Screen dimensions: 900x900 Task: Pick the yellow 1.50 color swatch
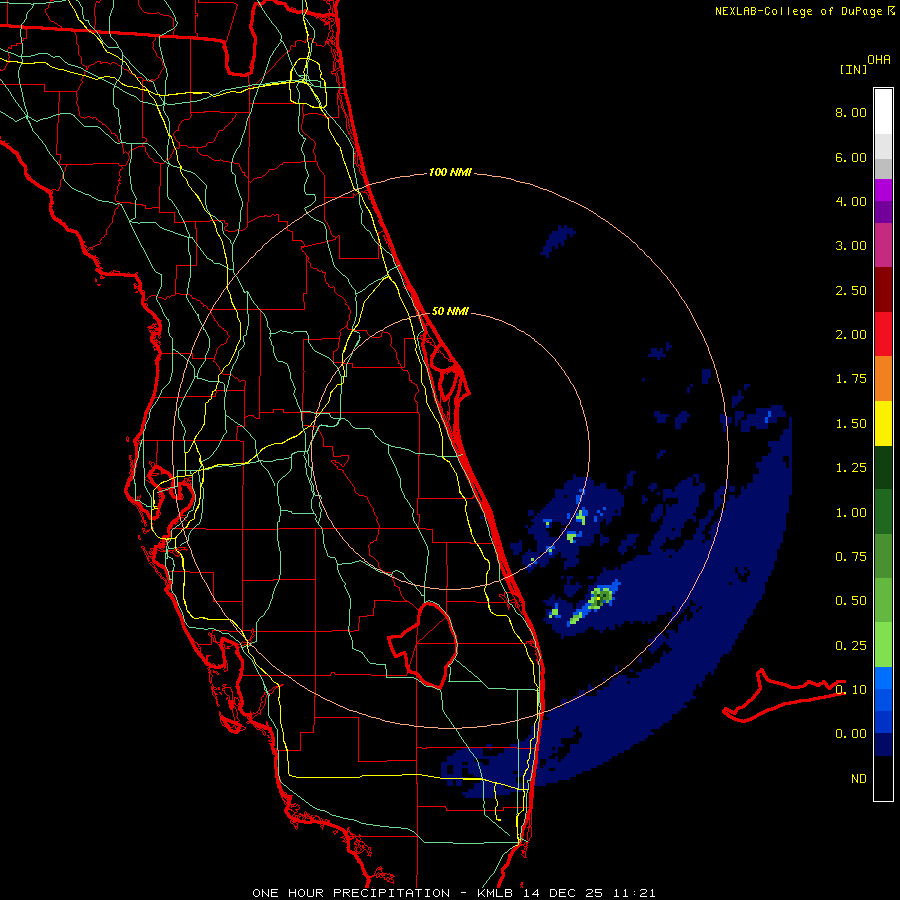coord(883,423)
